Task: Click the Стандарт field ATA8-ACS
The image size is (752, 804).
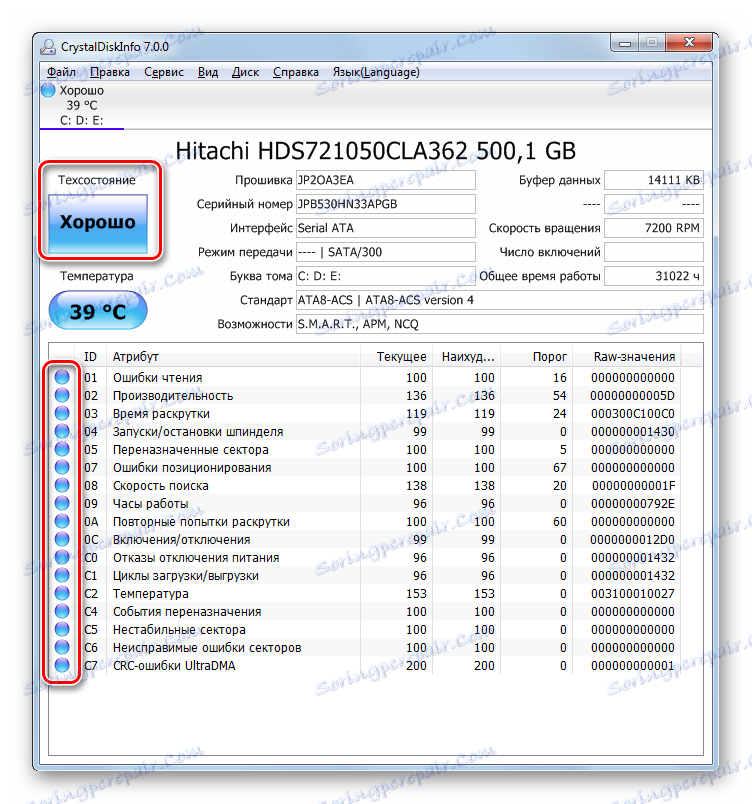Action: pos(500,300)
